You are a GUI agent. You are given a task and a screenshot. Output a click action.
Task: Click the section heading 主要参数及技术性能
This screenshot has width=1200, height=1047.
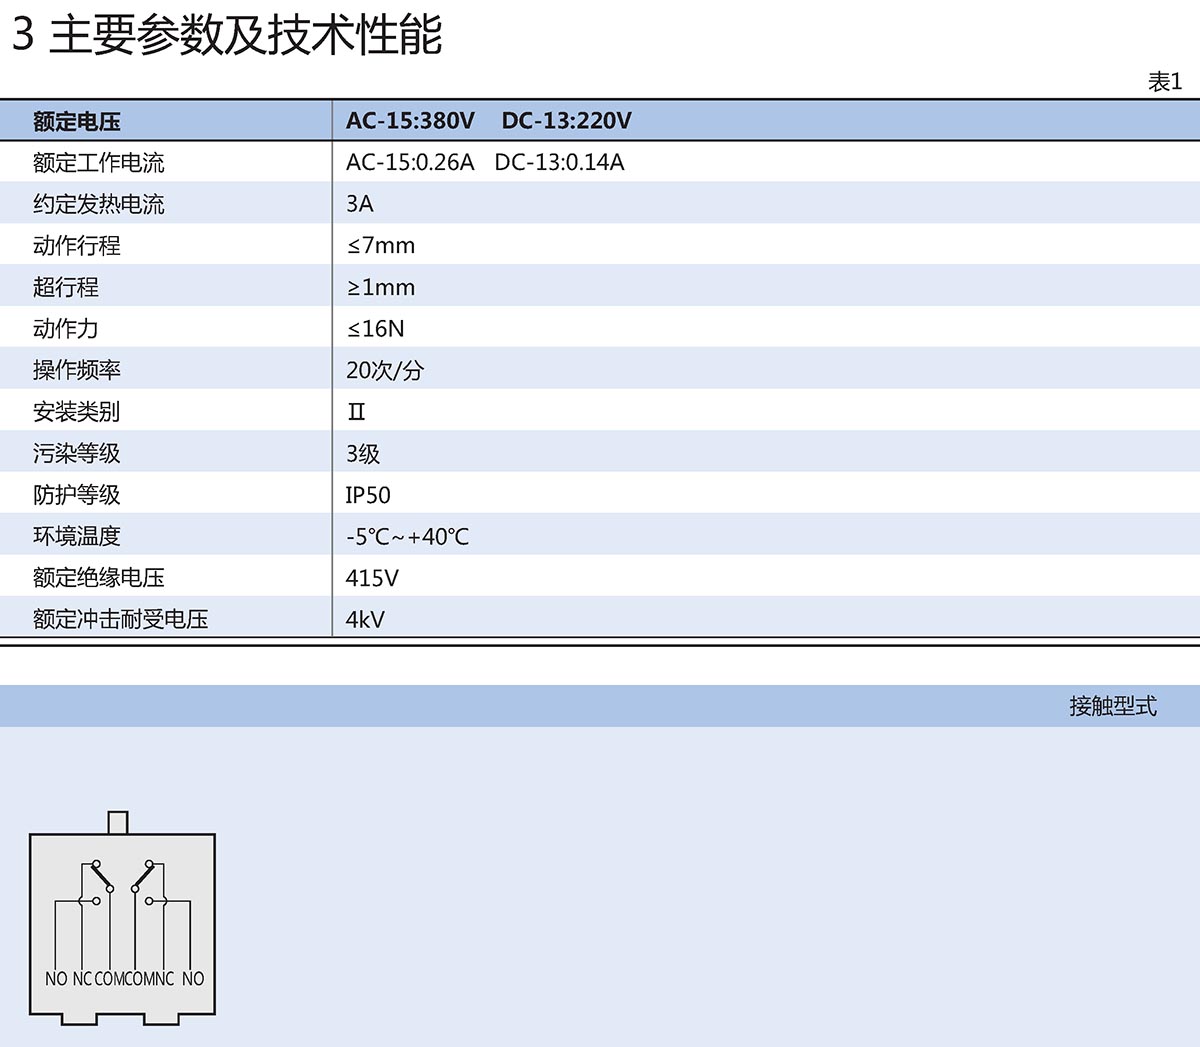click(x=245, y=35)
